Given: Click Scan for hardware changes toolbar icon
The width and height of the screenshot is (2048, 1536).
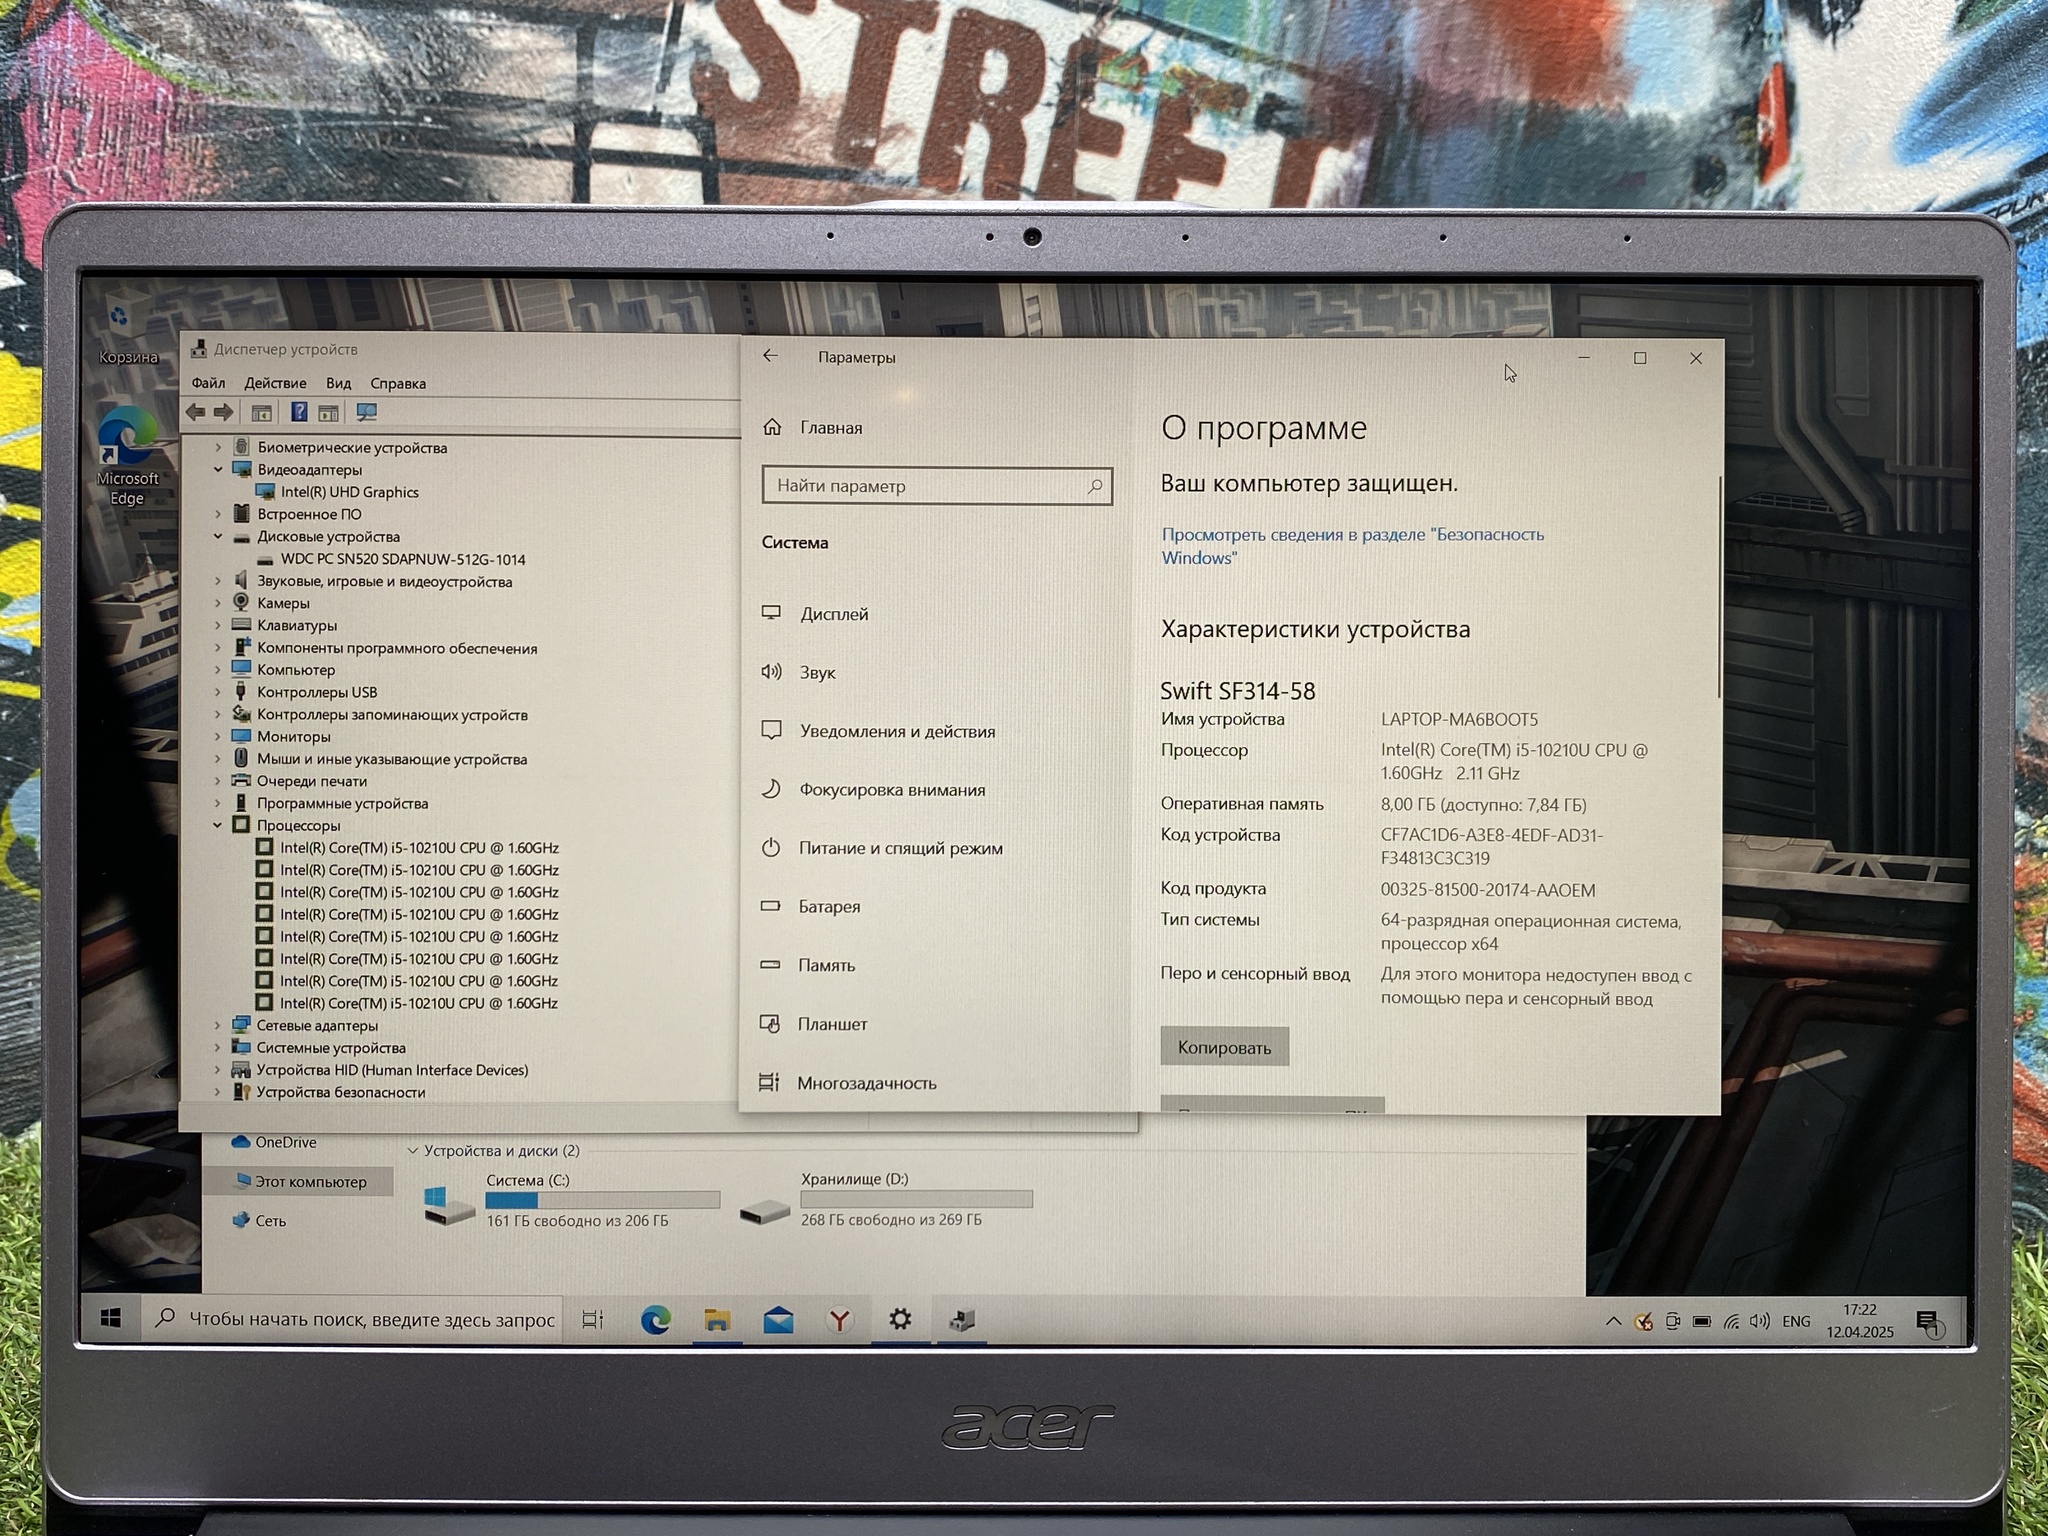Looking at the screenshot, I should [x=367, y=412].
